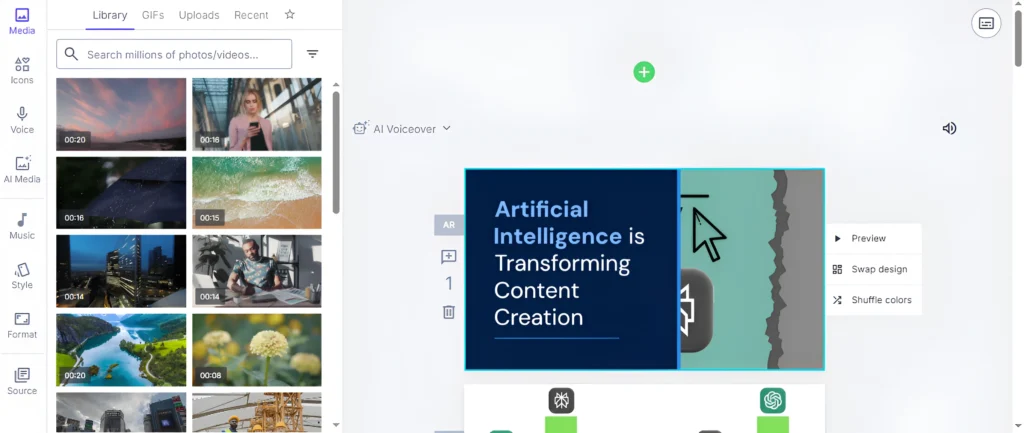Click the media list scroll-down arrow

pyautogui.click(x=336, y=425)
